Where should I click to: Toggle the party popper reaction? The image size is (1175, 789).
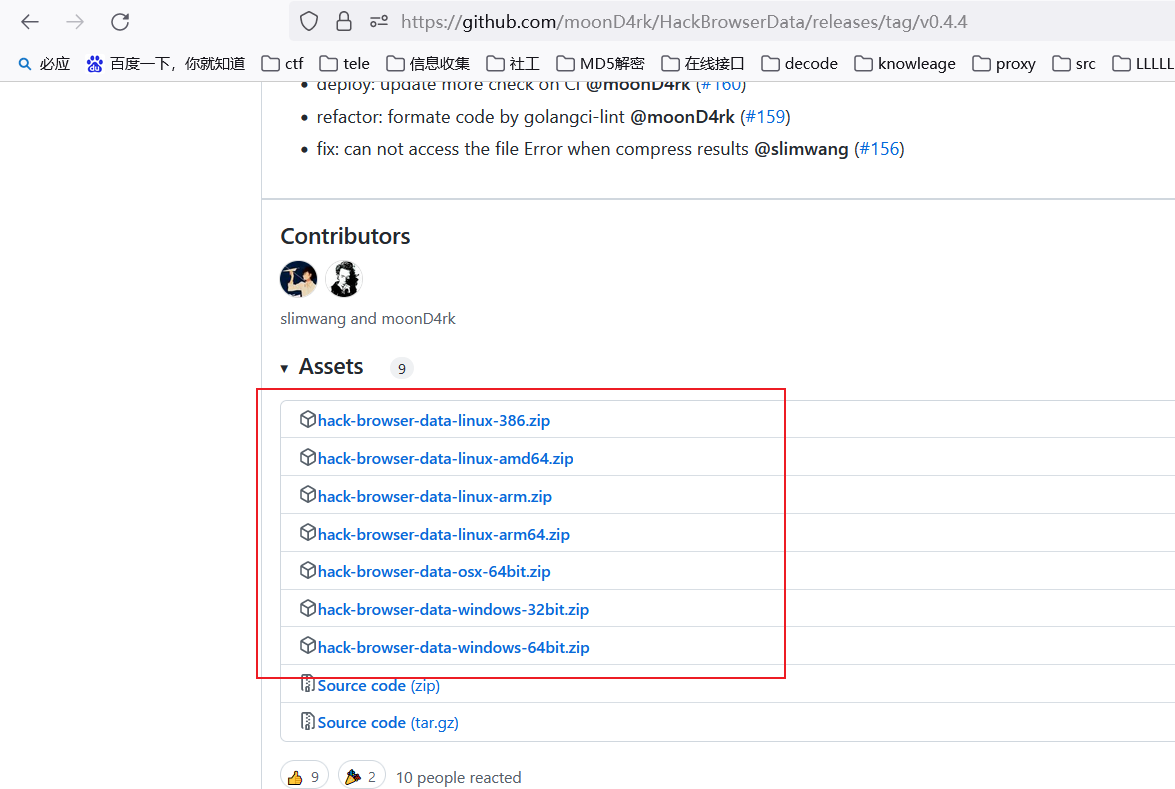(362, 776)
